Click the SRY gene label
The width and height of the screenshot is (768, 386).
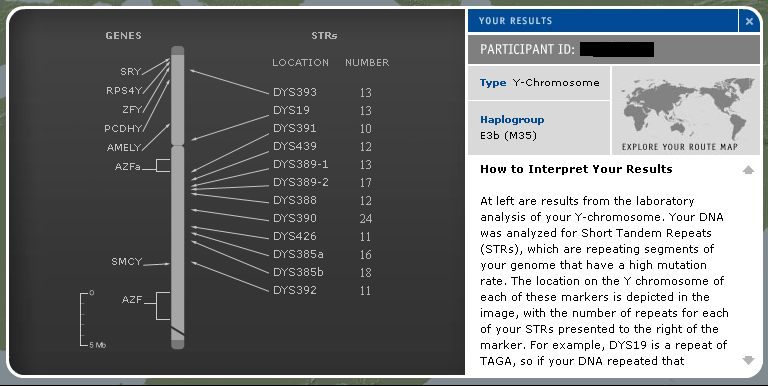coord(130,72)
